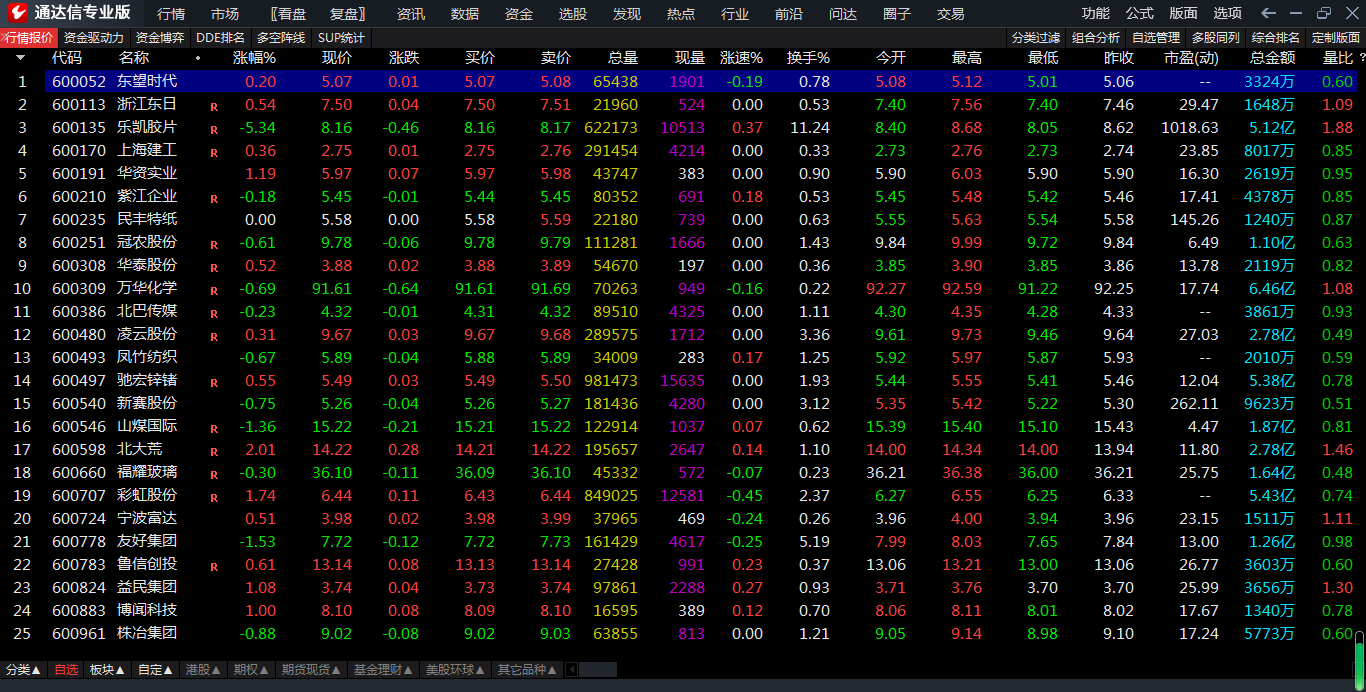This screenshot has width=1366, height=692.
Task: Expand the 基金理财 tab menu
Action: 384,670
